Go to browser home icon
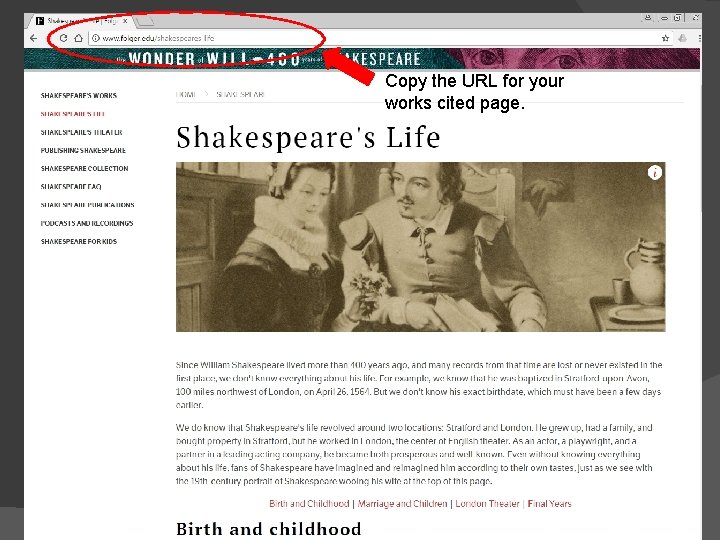The width and height of the screenshot is (720, 540). (79, 38)
